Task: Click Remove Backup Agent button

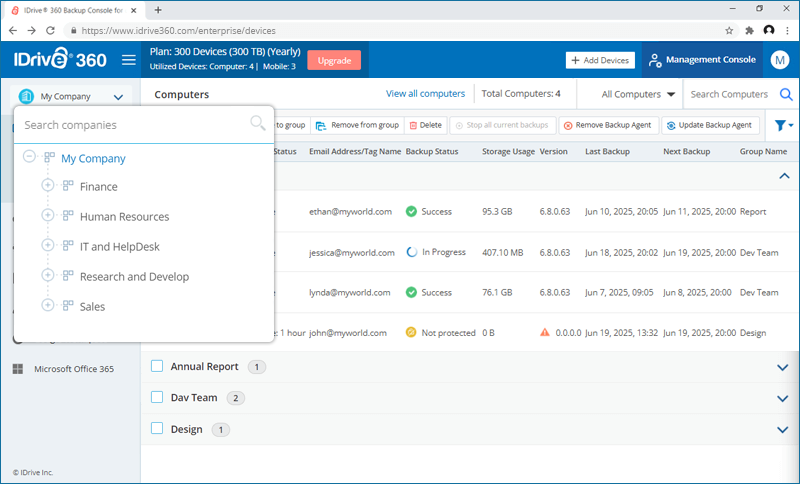Action: [608, 125]
